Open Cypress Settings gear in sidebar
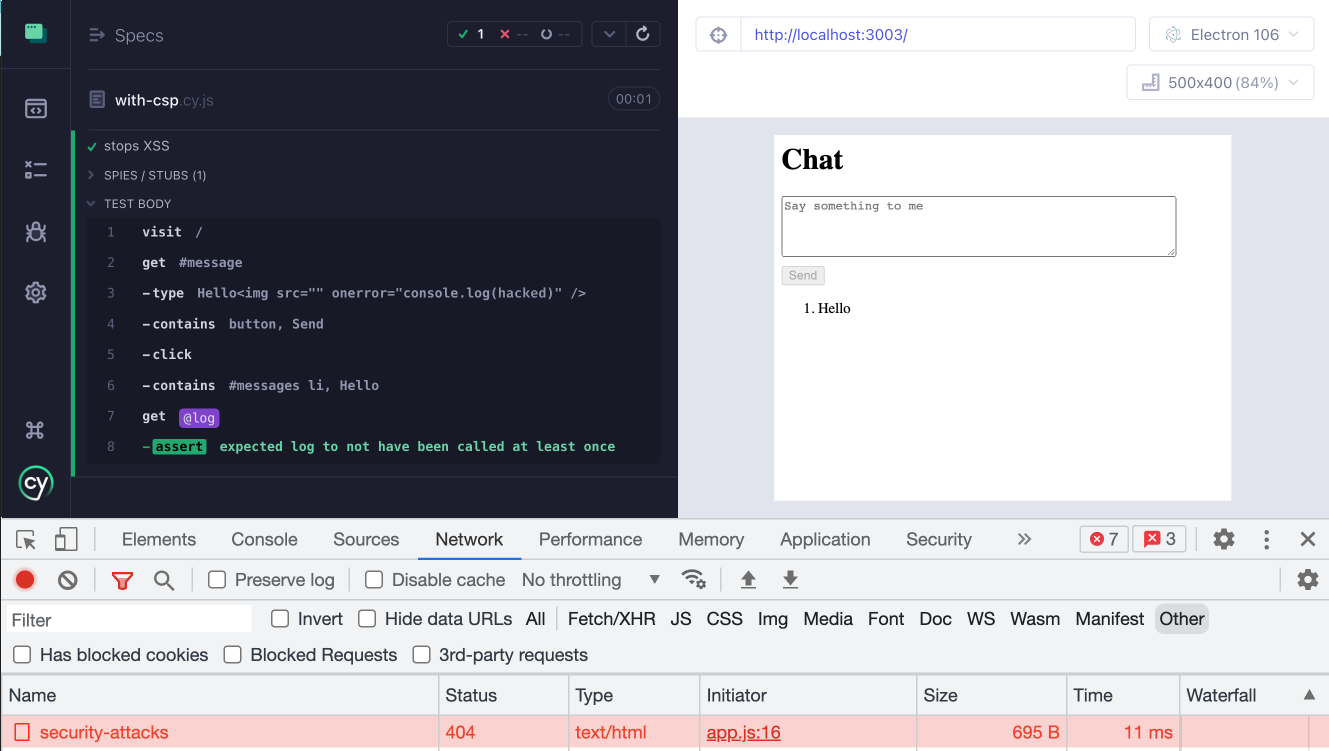 click(x=36, y=293)
